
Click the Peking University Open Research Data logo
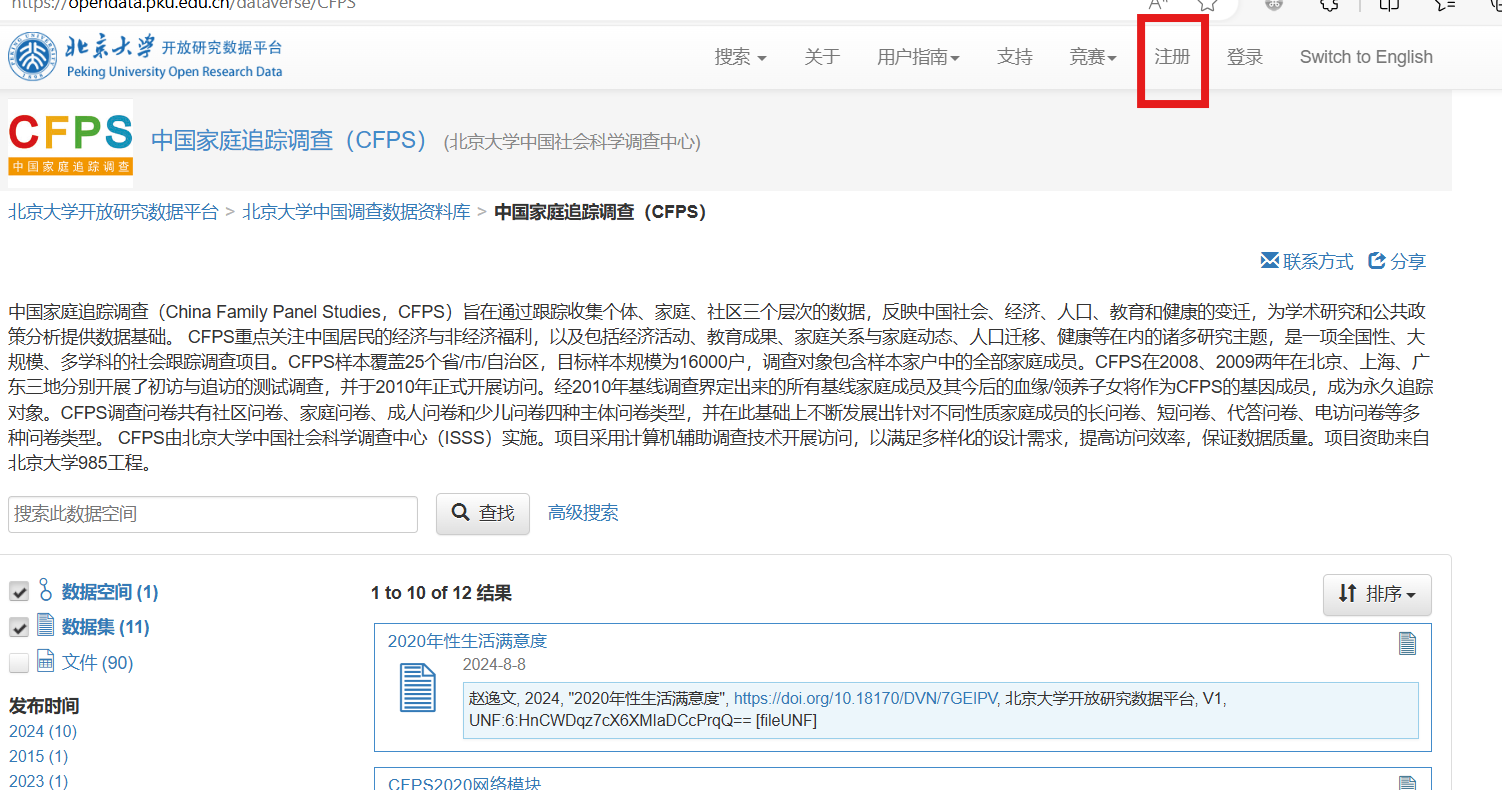tap(146, 57)
